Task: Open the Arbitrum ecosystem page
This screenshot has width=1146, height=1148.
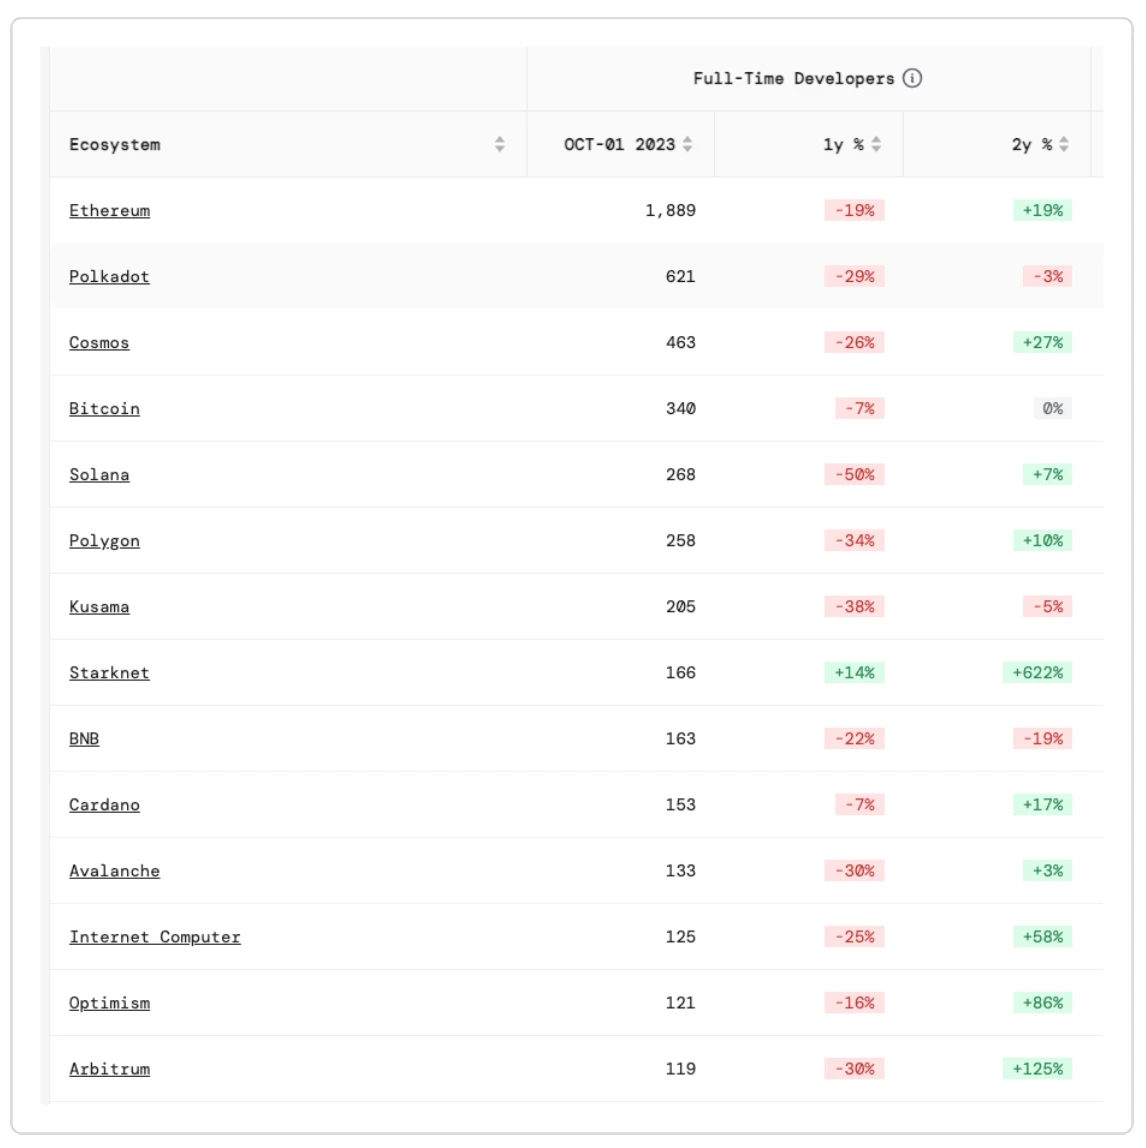Action: [x=109, y=1068]
